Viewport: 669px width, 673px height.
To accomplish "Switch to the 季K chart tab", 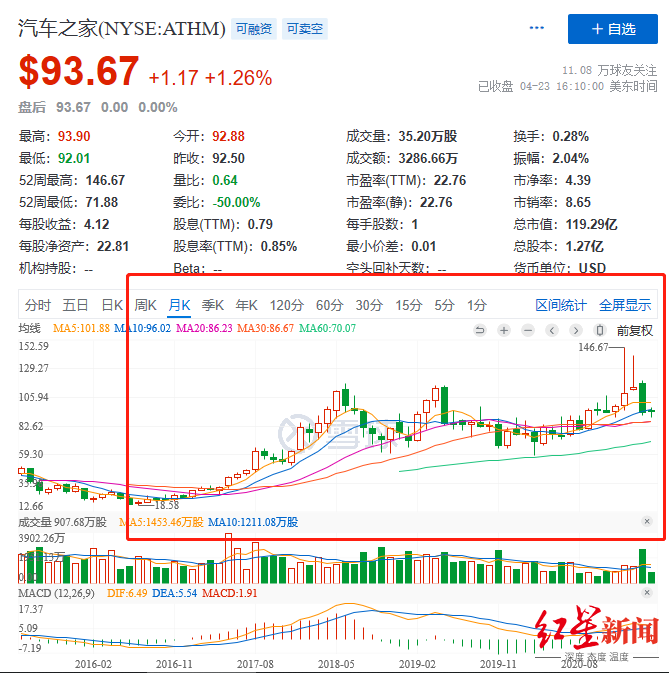I will click(x=213, y=305).
